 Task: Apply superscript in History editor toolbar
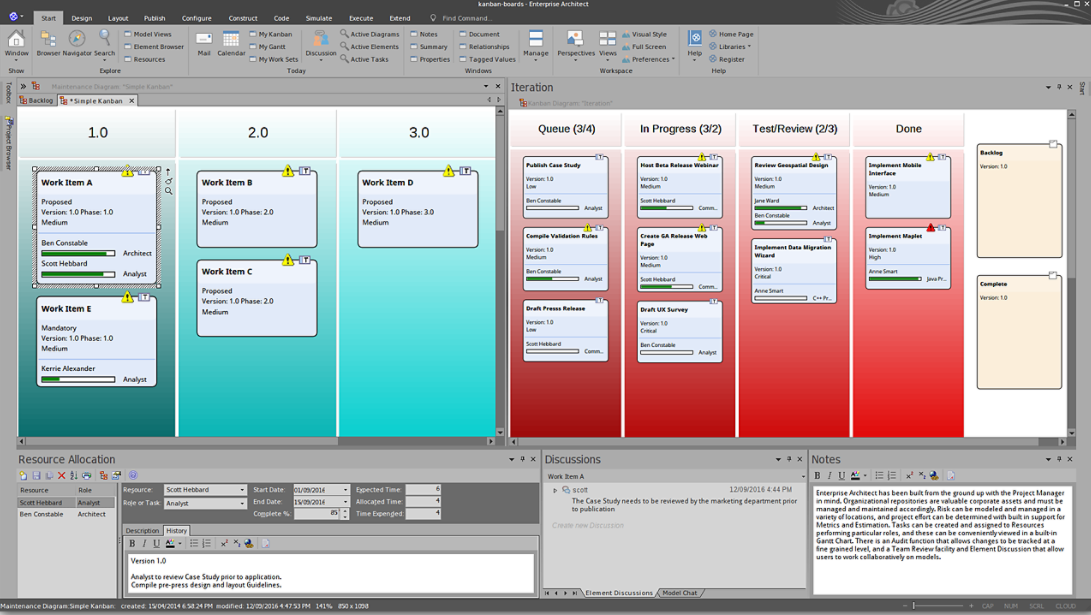[x=224, y=543]
